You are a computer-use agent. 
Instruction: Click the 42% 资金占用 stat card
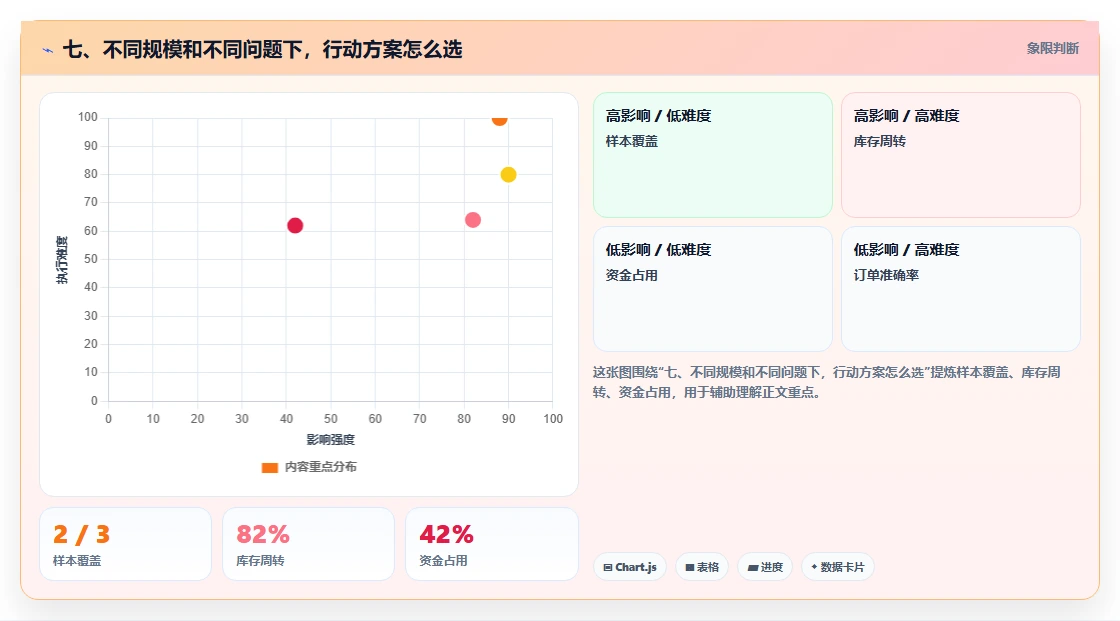(x=491, y=544)
